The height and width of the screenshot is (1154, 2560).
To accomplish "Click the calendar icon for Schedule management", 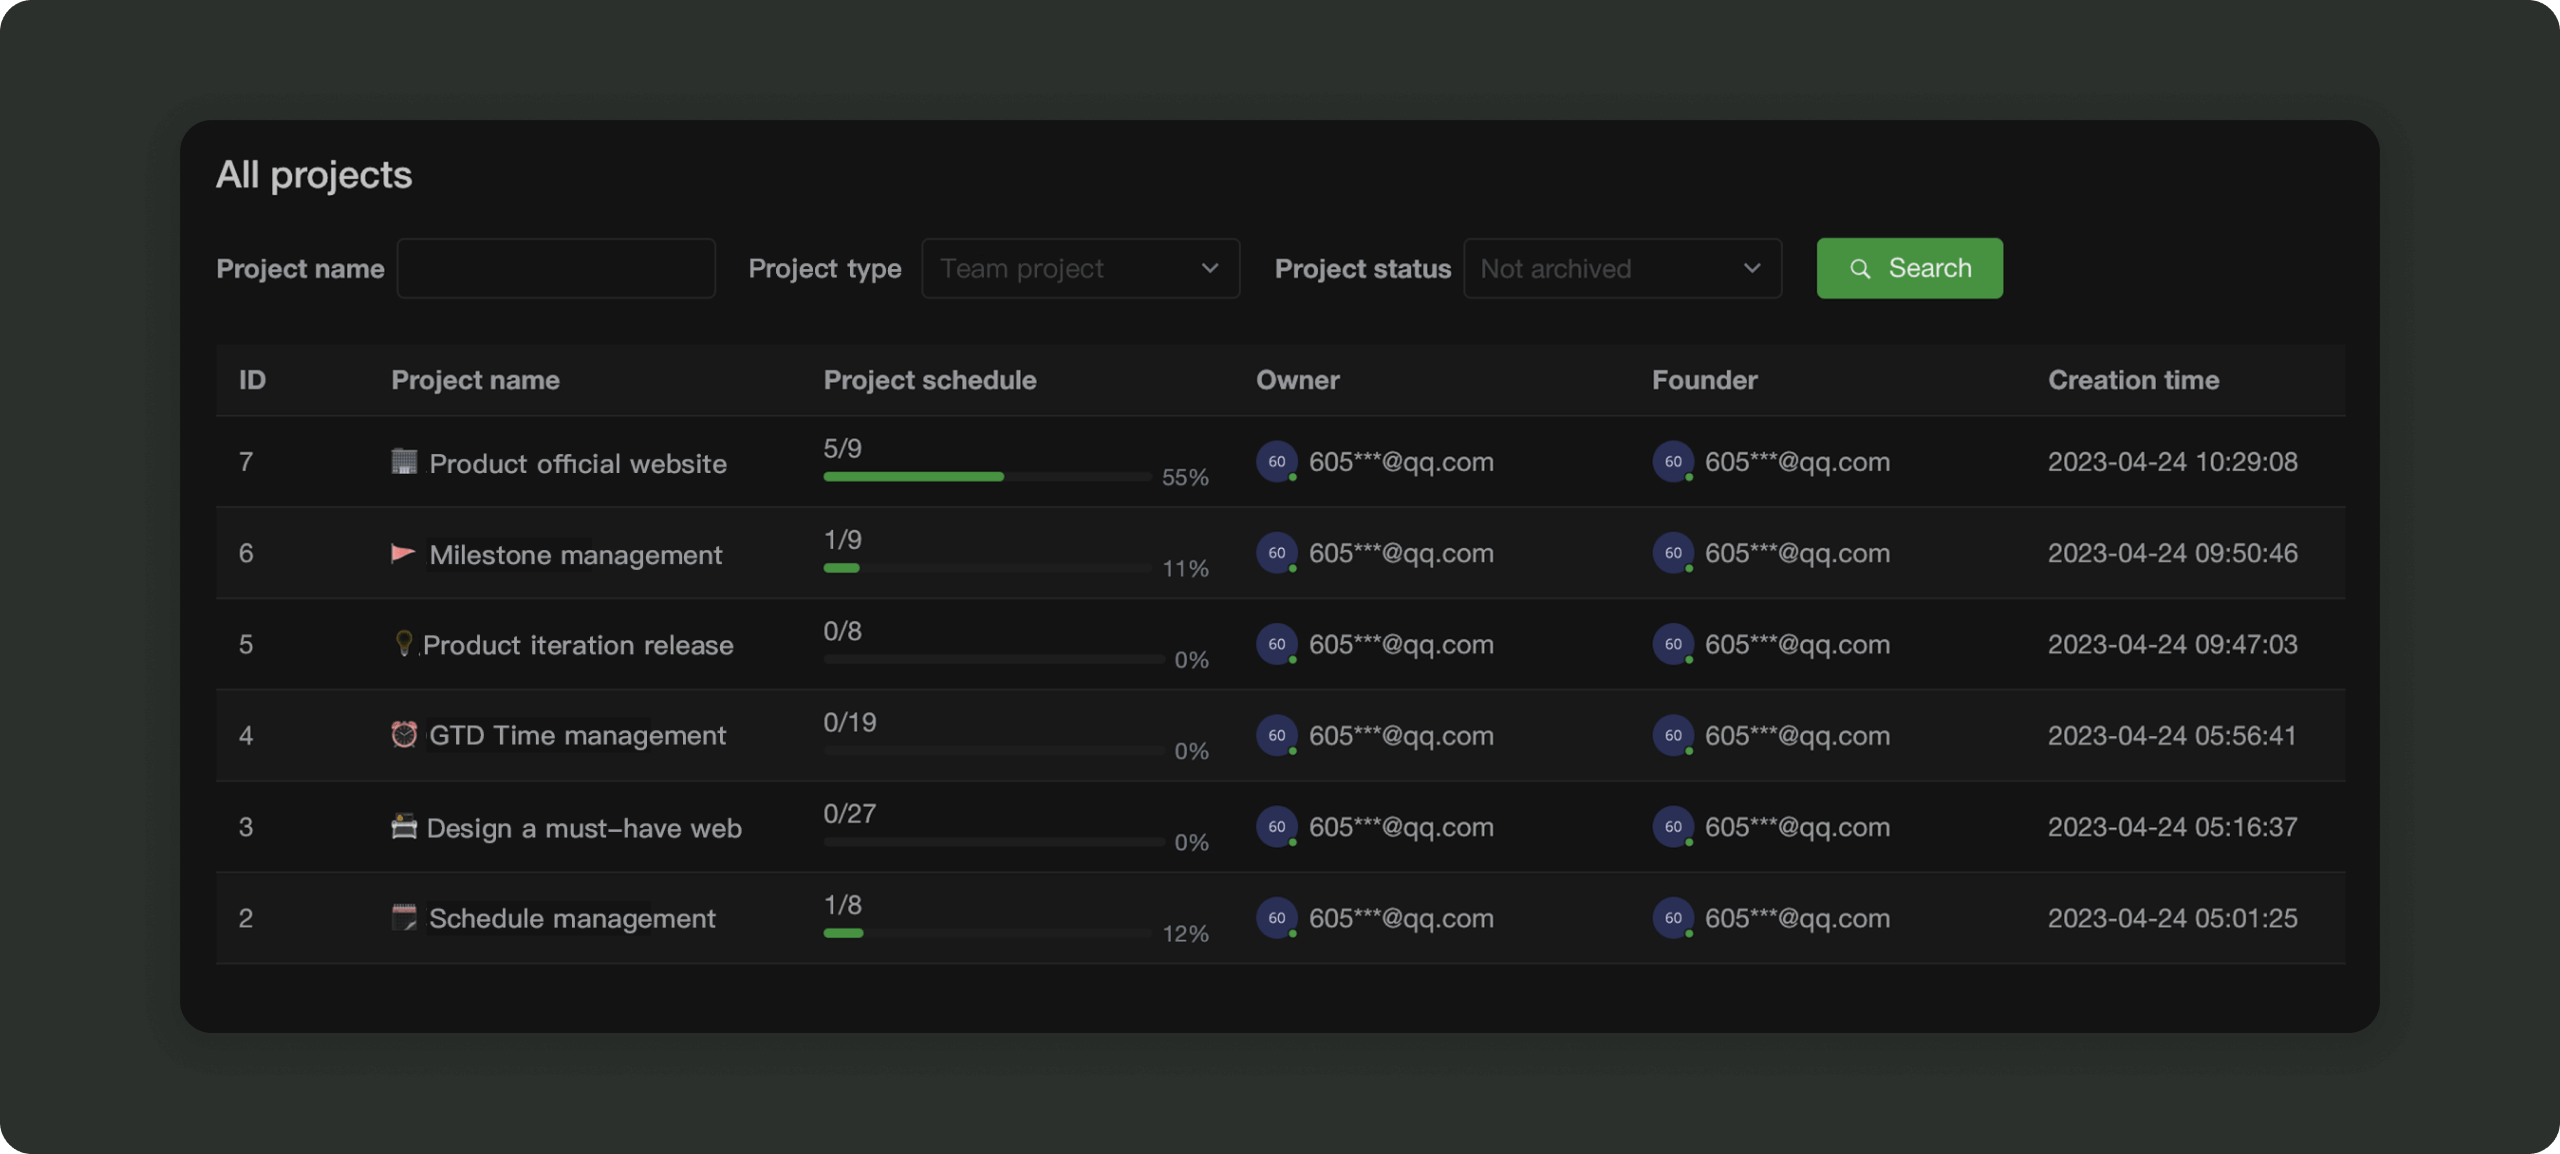I will pos(403,917).
